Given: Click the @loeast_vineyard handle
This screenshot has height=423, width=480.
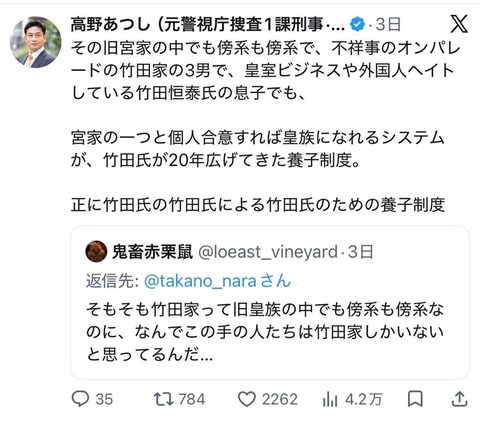Looking at the screenshot, I should [x=268, y=252].
